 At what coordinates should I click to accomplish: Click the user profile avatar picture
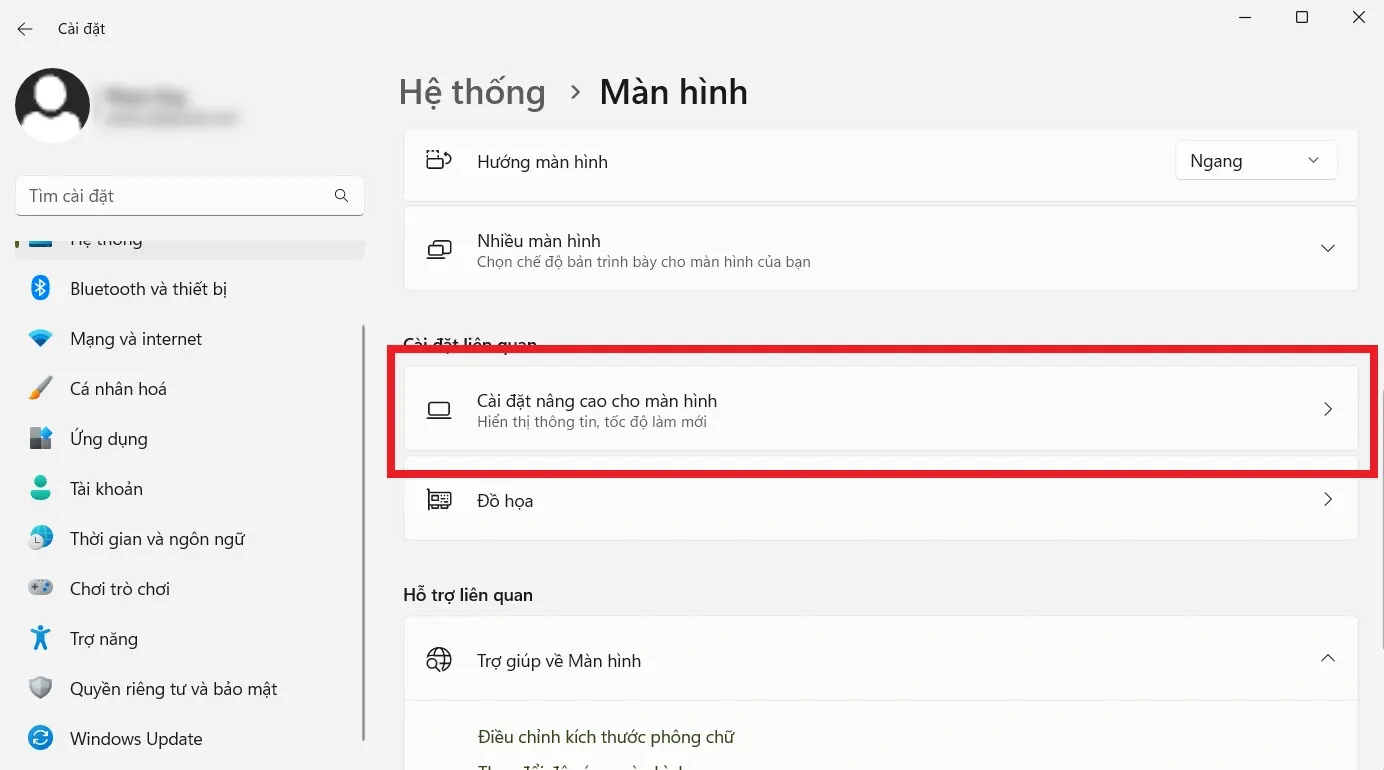pyautogui.click(x=53, y=105)
